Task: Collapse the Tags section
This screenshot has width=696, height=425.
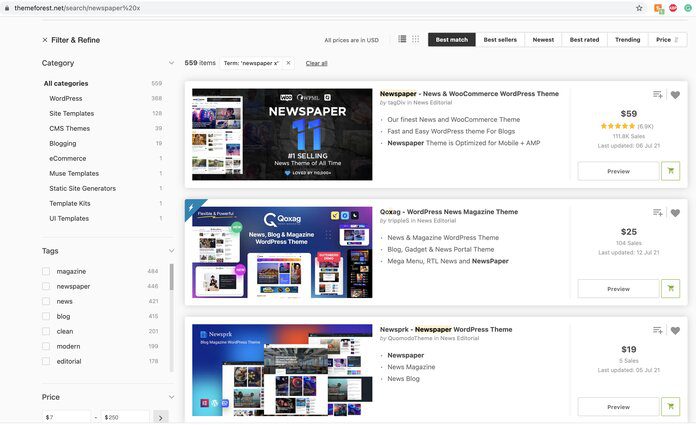Action: point(171,251)
